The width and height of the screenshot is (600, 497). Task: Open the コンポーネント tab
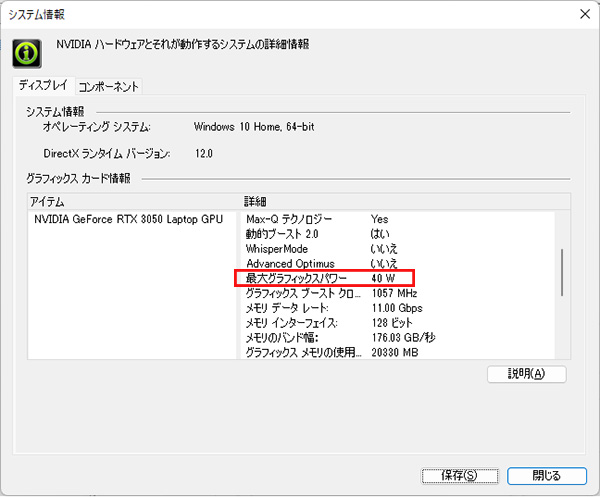(109, 87)
